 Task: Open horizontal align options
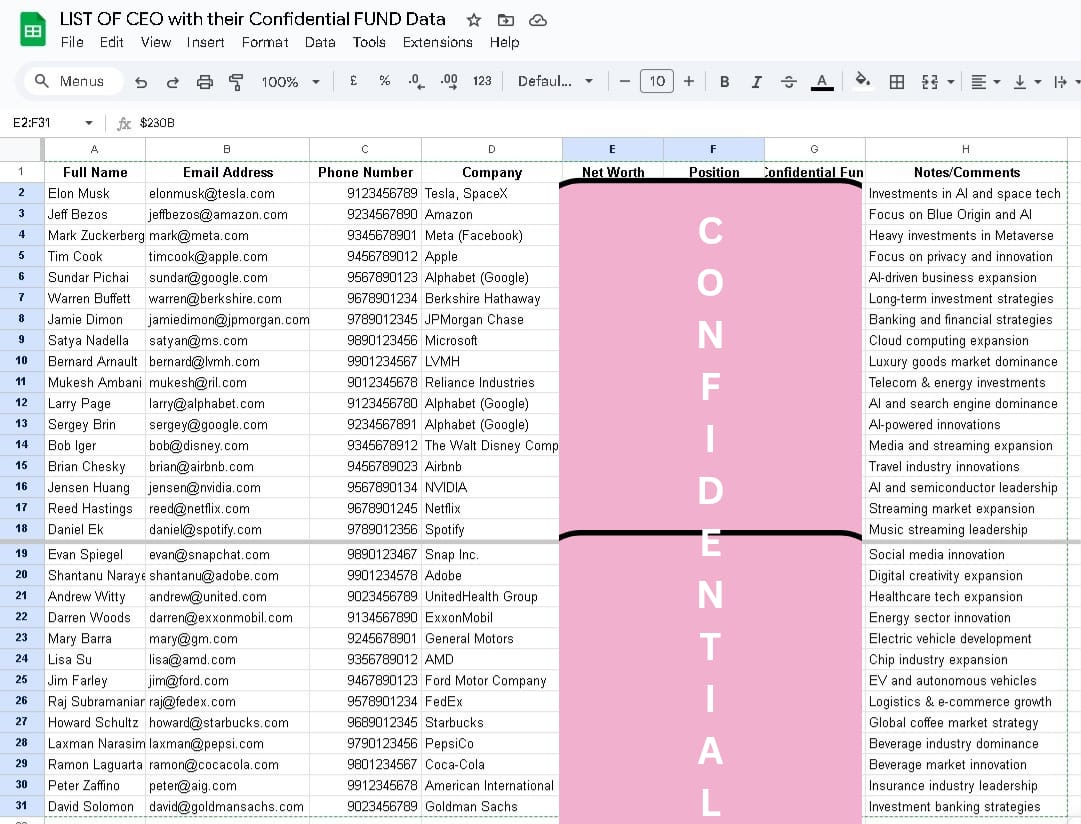[x=985, y=82]
